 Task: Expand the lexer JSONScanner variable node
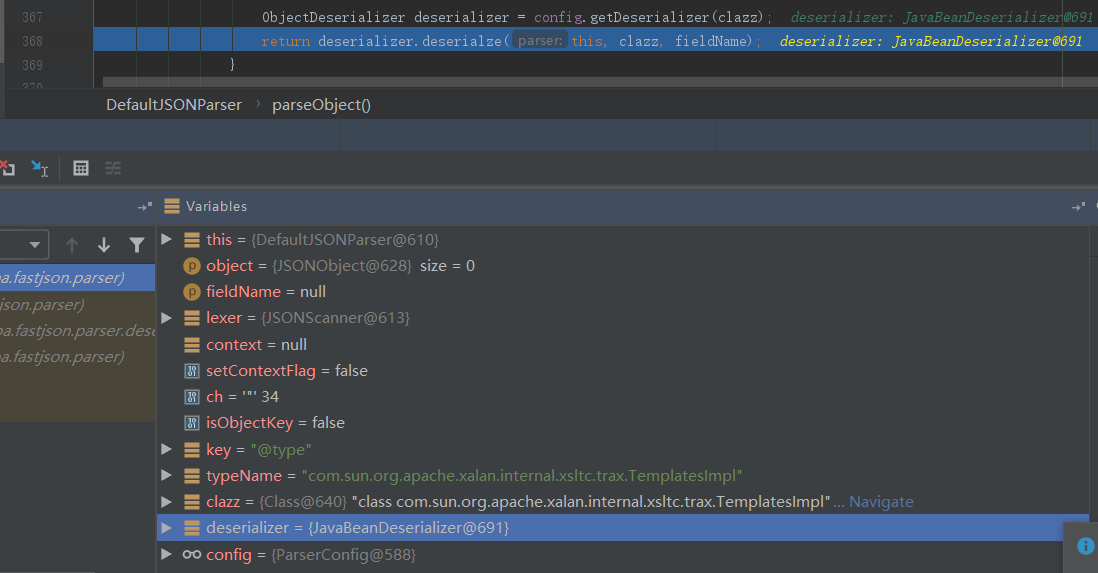(x=166, y=318)
